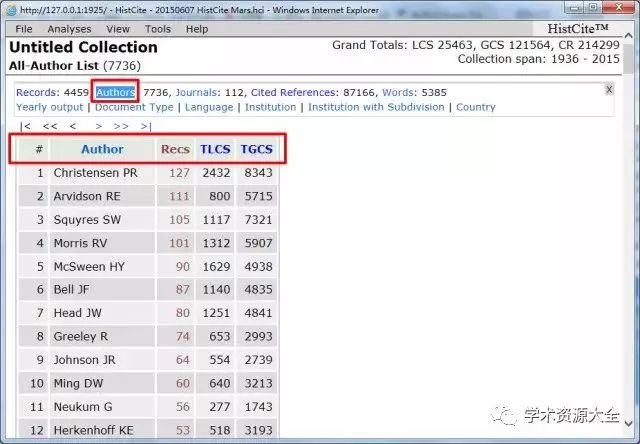Click TLCS value 1629
This screenshot has width=640, height=444.
point(216,267)
